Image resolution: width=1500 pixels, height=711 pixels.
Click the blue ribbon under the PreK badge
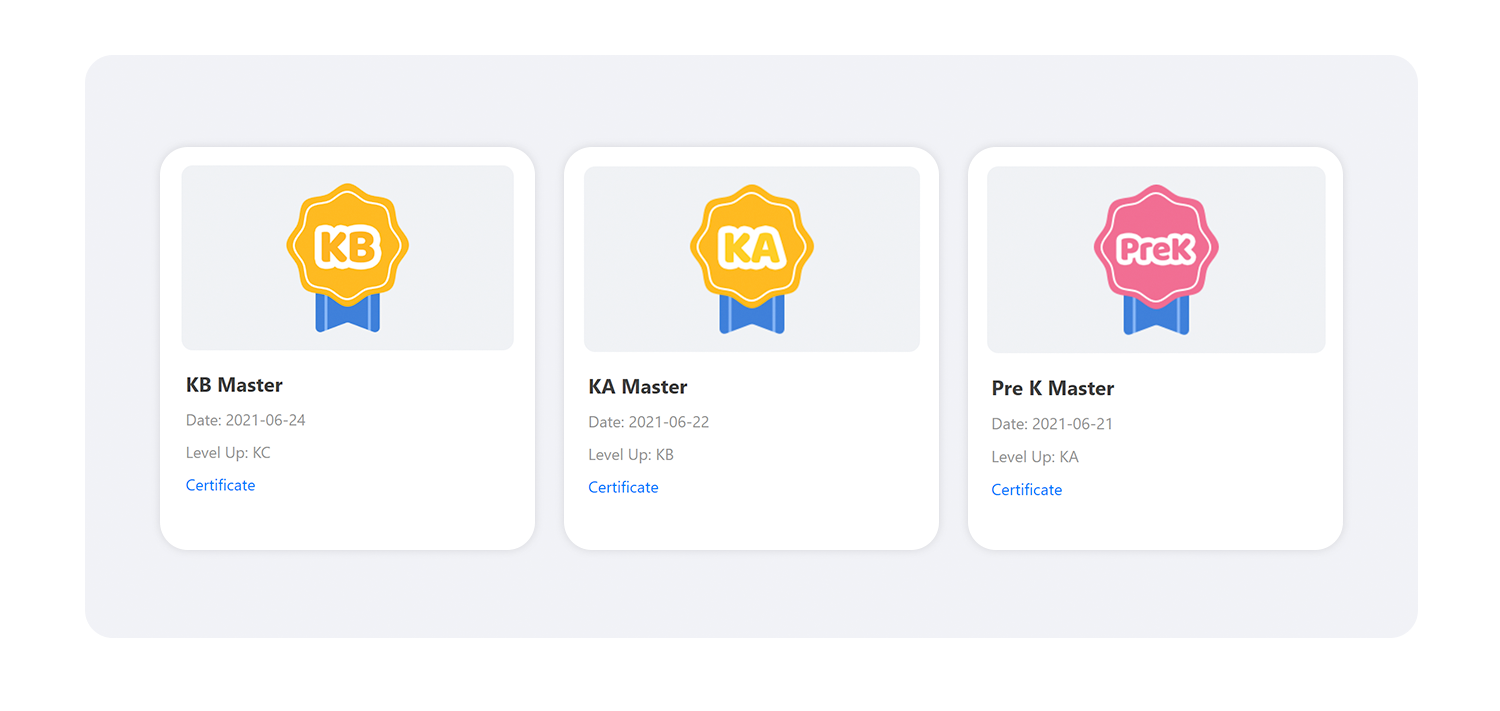(x=1156, y=318)
